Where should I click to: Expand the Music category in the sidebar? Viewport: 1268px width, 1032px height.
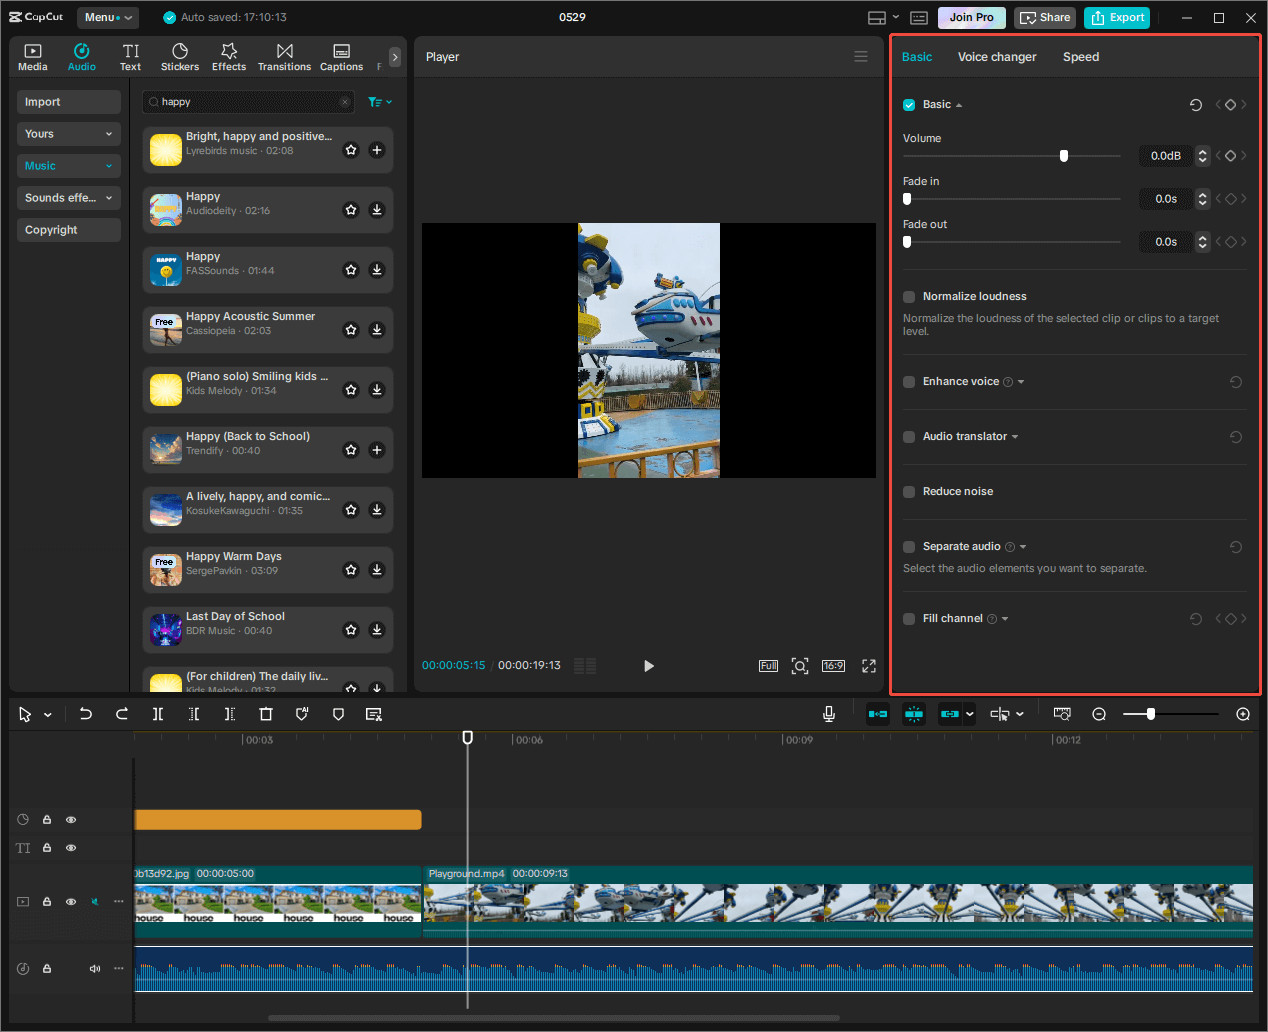point(68,165)
